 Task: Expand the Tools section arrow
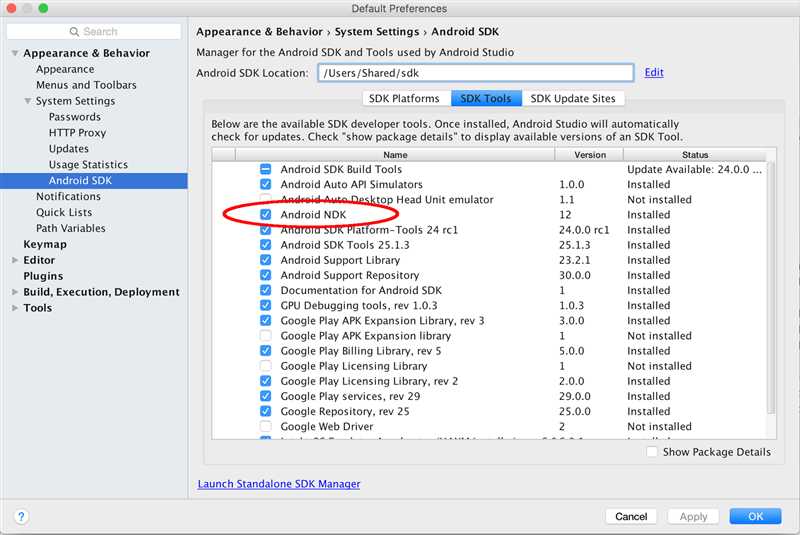pyautogui.click(x=15, y=308)
